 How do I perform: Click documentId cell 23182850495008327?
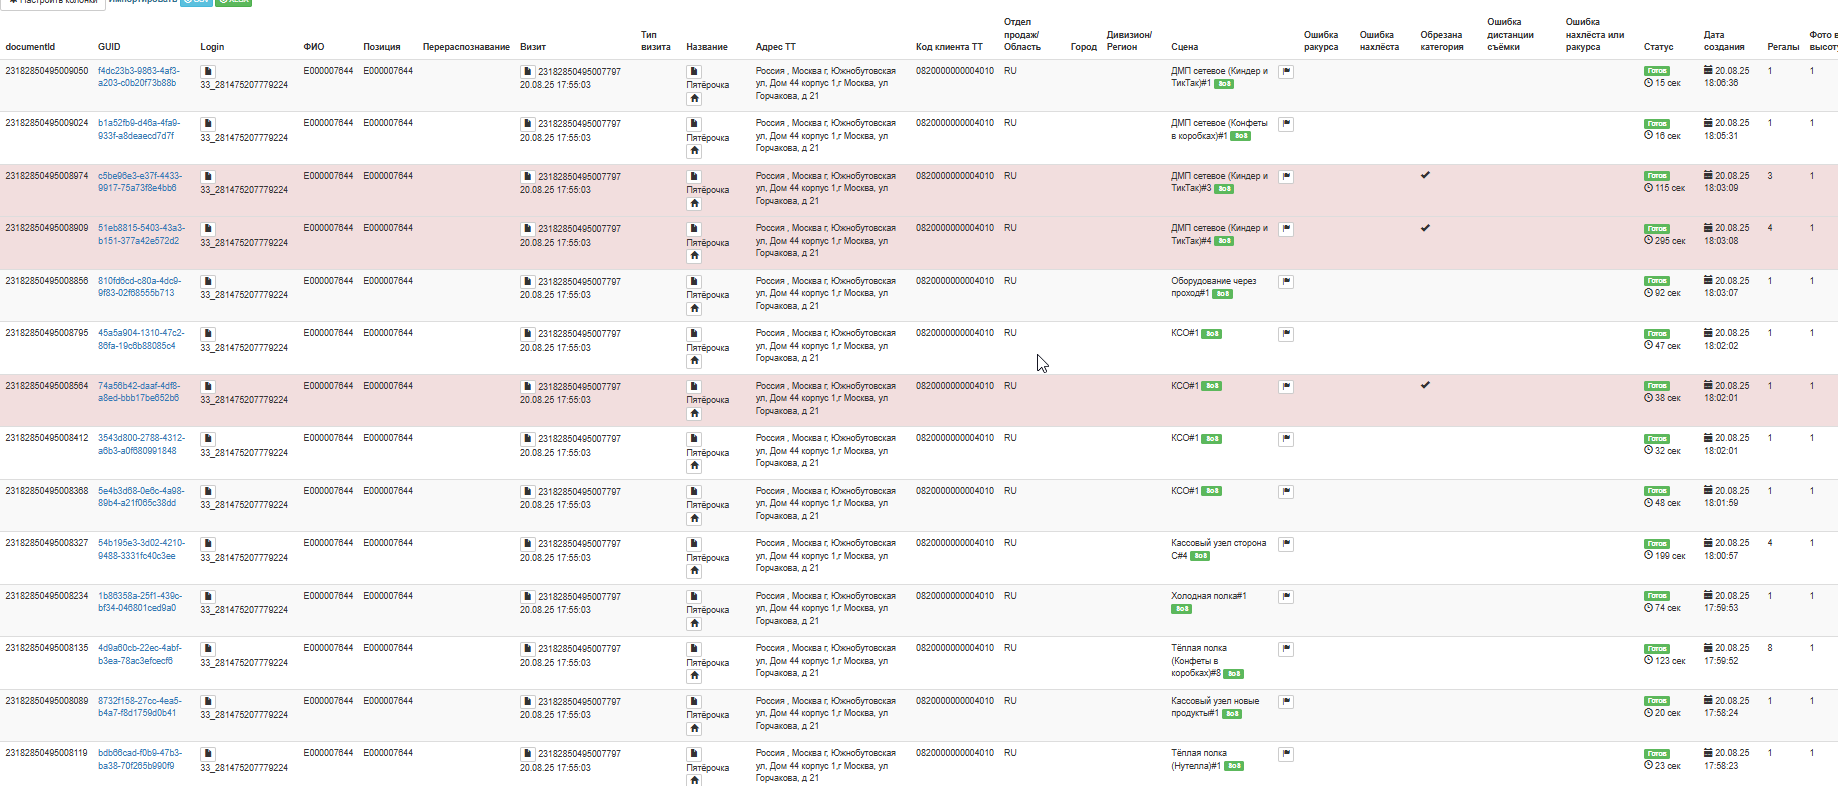(x=46, y=543)
